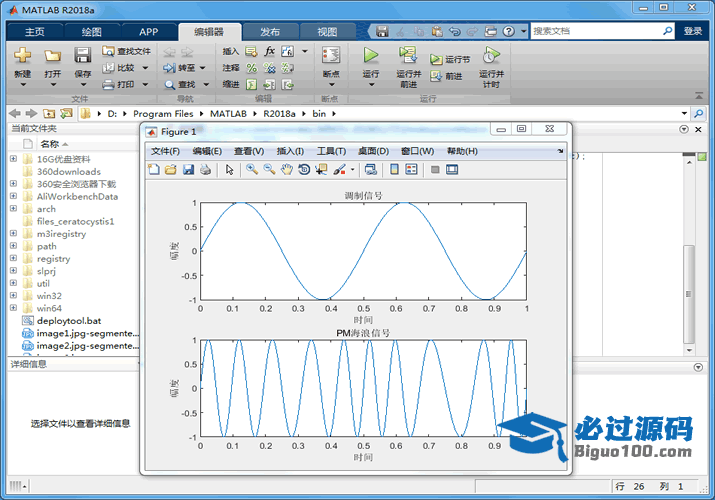This screenshot has height=500, width=715.
Task: Click Figure 1 New Figure icon
Action: [x=154, y=170]
